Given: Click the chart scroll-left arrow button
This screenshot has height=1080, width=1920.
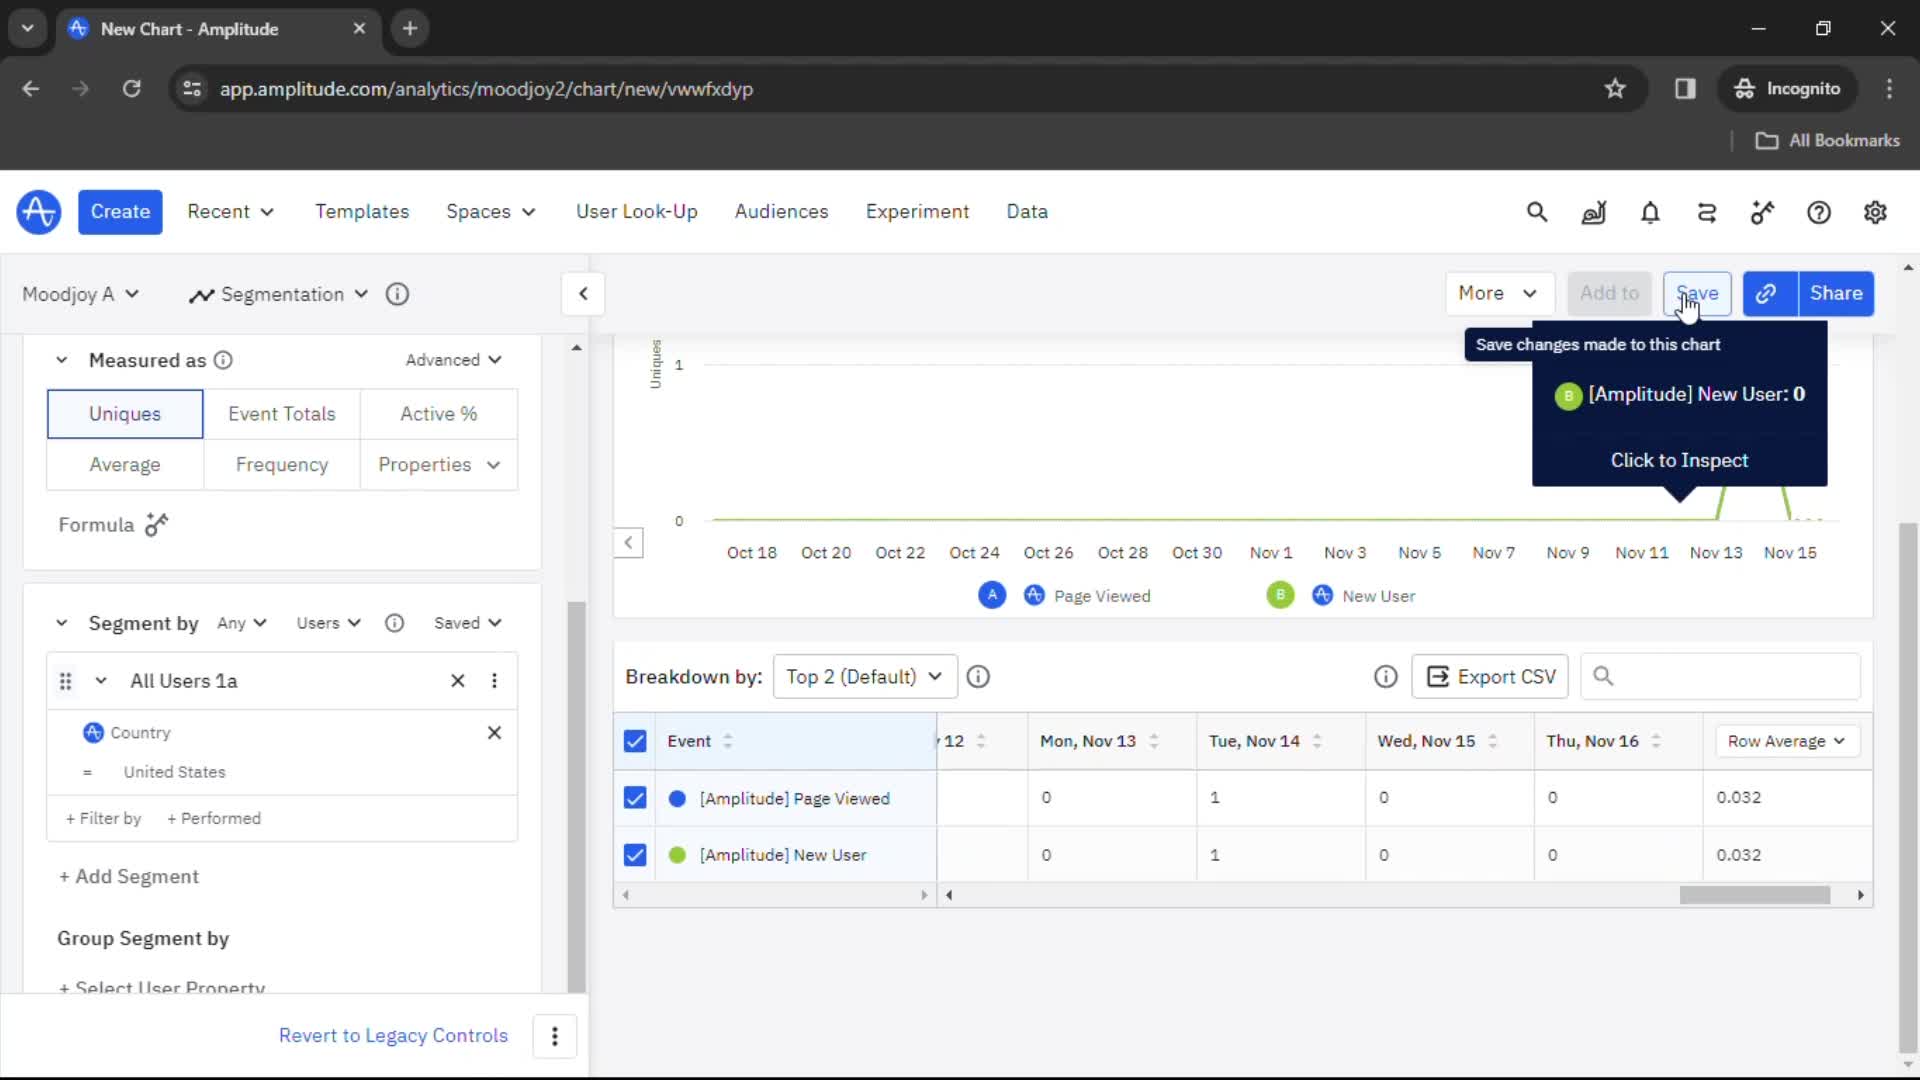Looking at the screenshot, I should (628, 543).
